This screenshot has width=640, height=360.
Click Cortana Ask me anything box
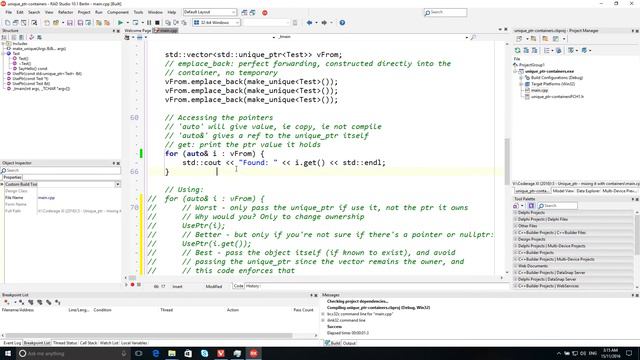click(x=73, y=353)
